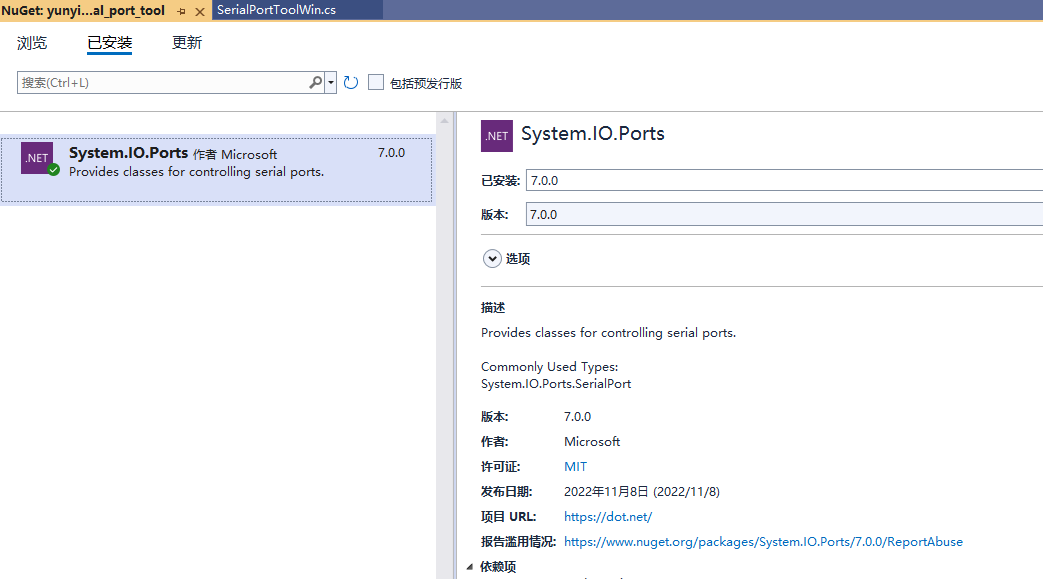
Task: Click the magnifier search icon
Action: coord(315,83)
